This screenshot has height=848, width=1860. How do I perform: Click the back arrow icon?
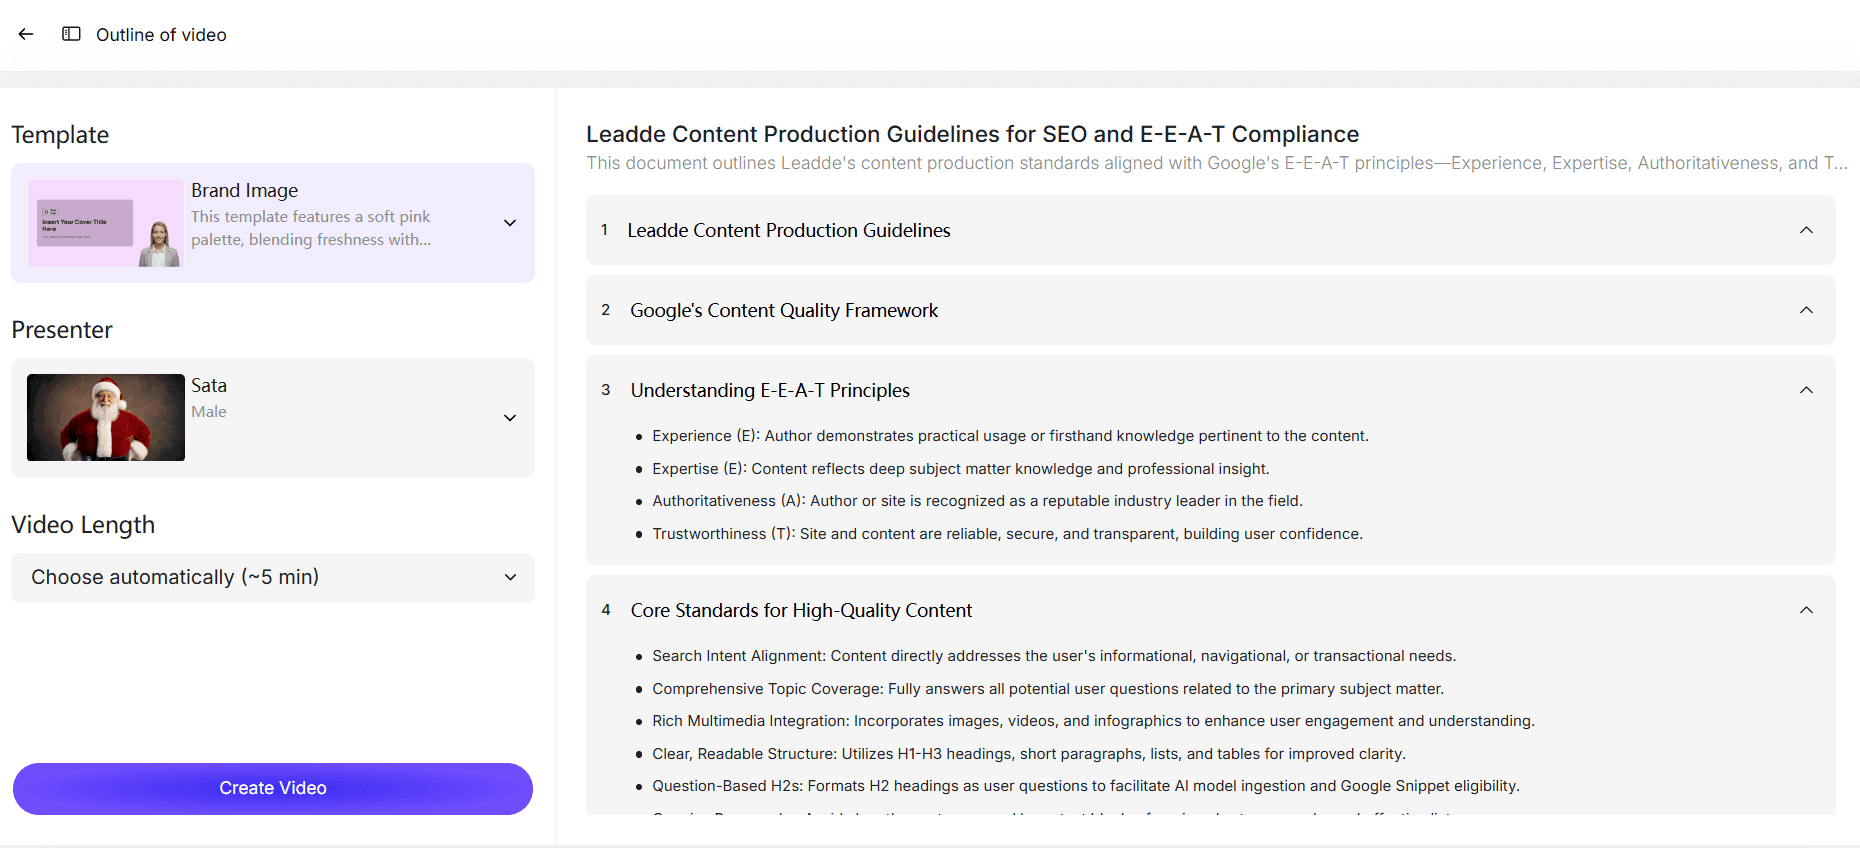coord(26,34)
